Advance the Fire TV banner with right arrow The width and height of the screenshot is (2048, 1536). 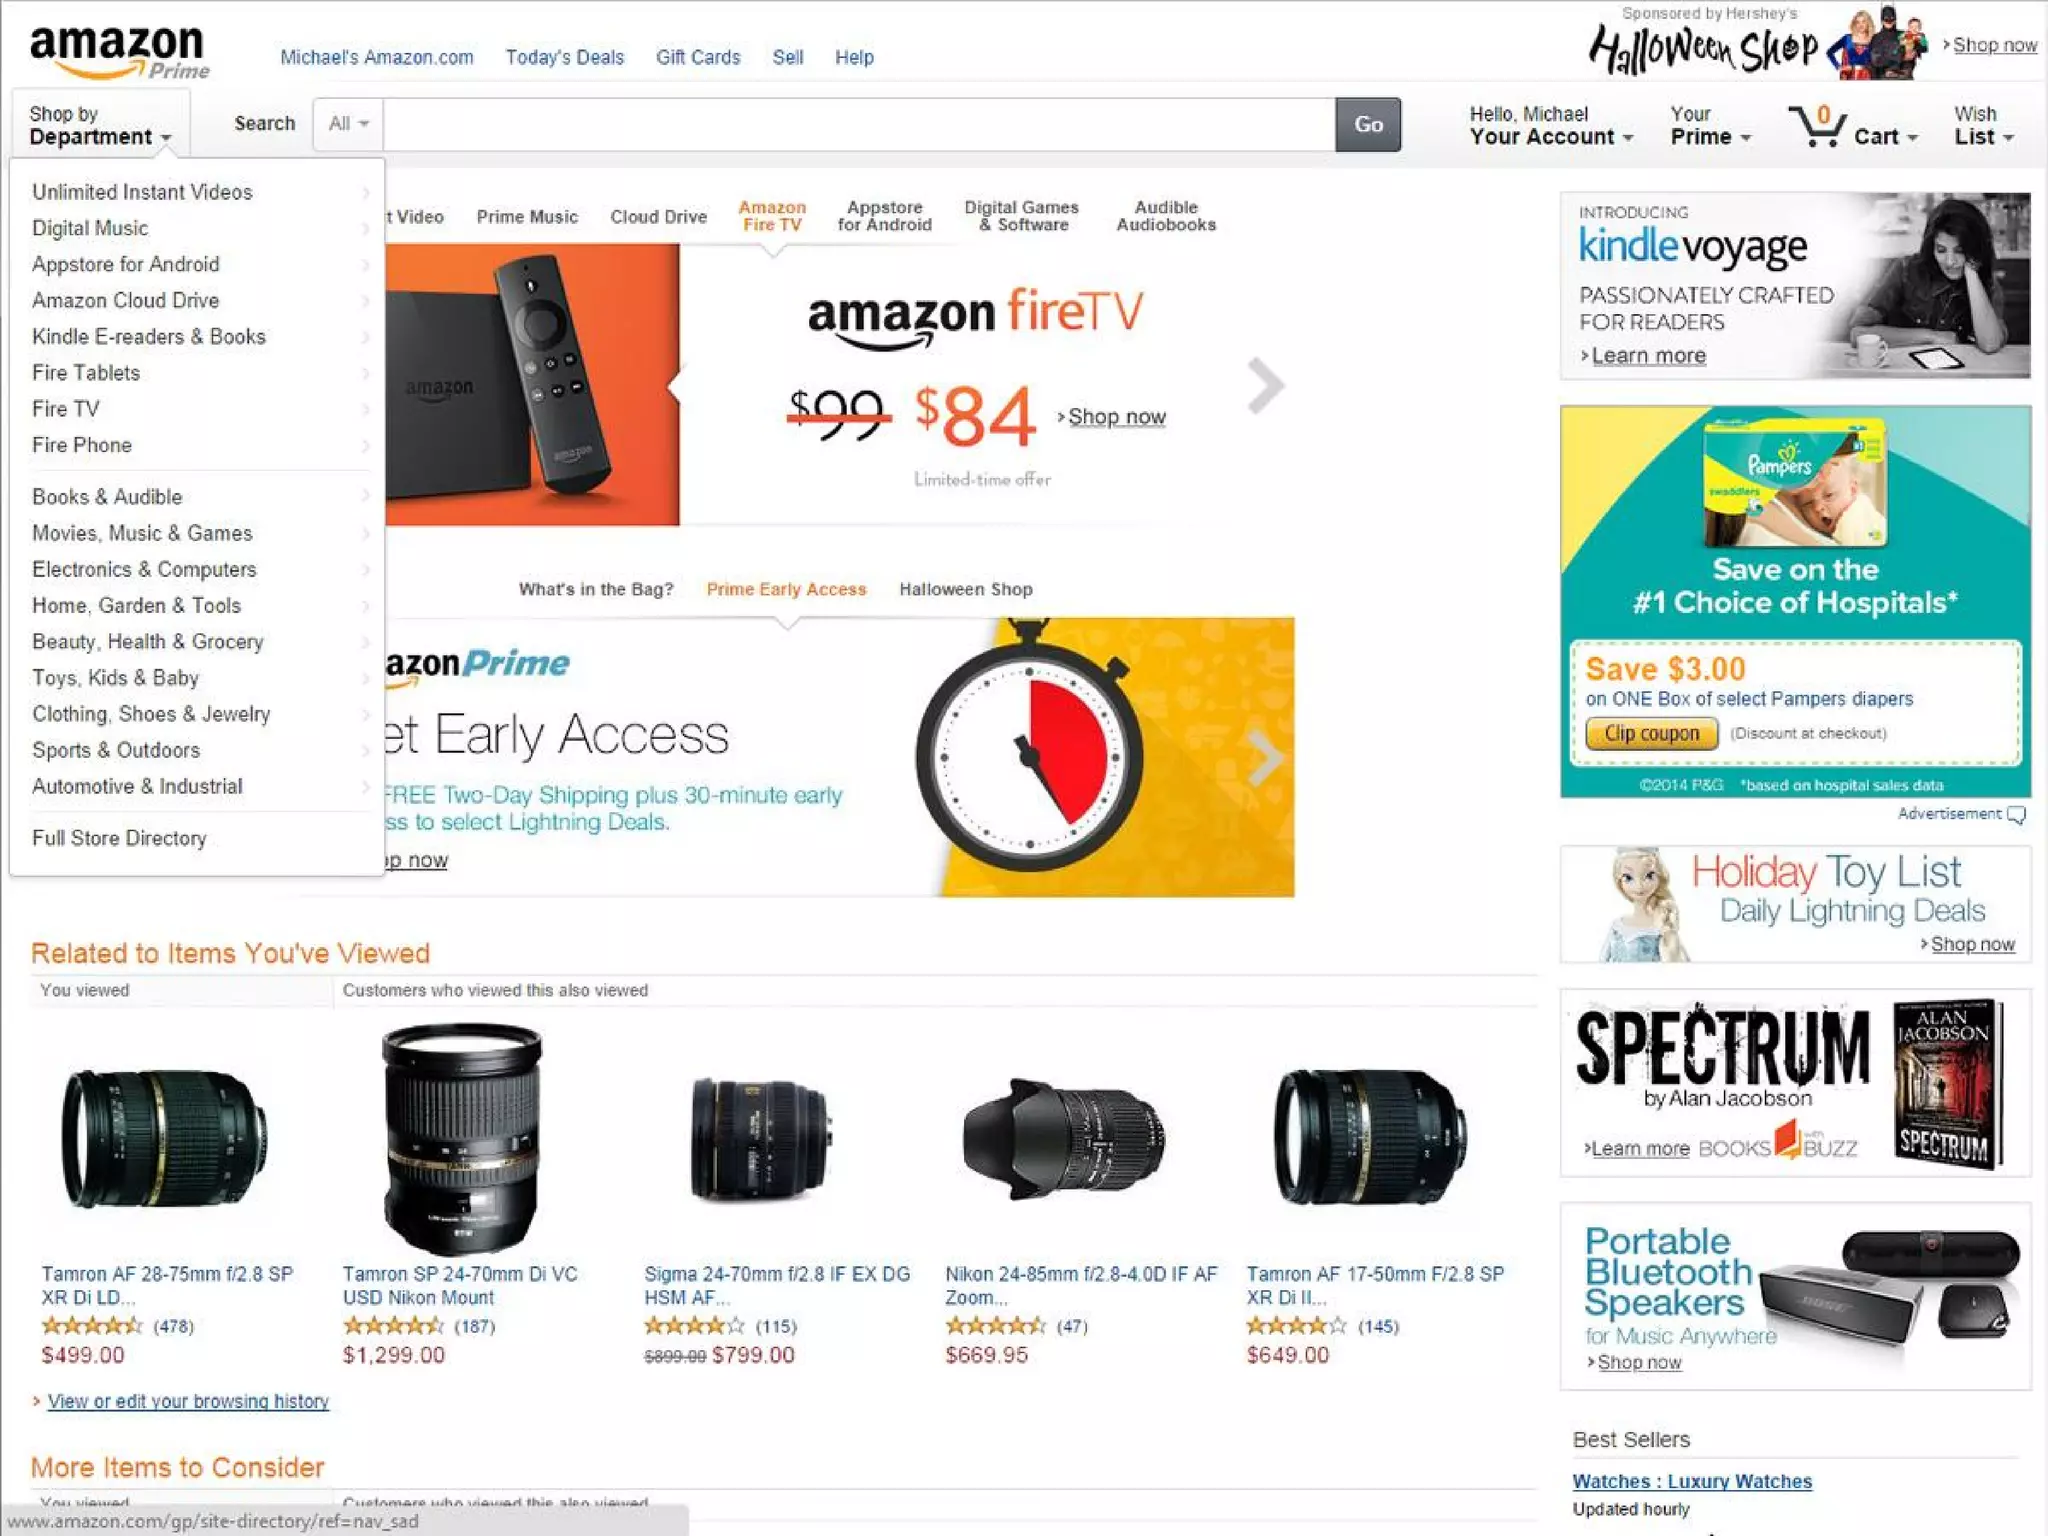point(1265,386)
